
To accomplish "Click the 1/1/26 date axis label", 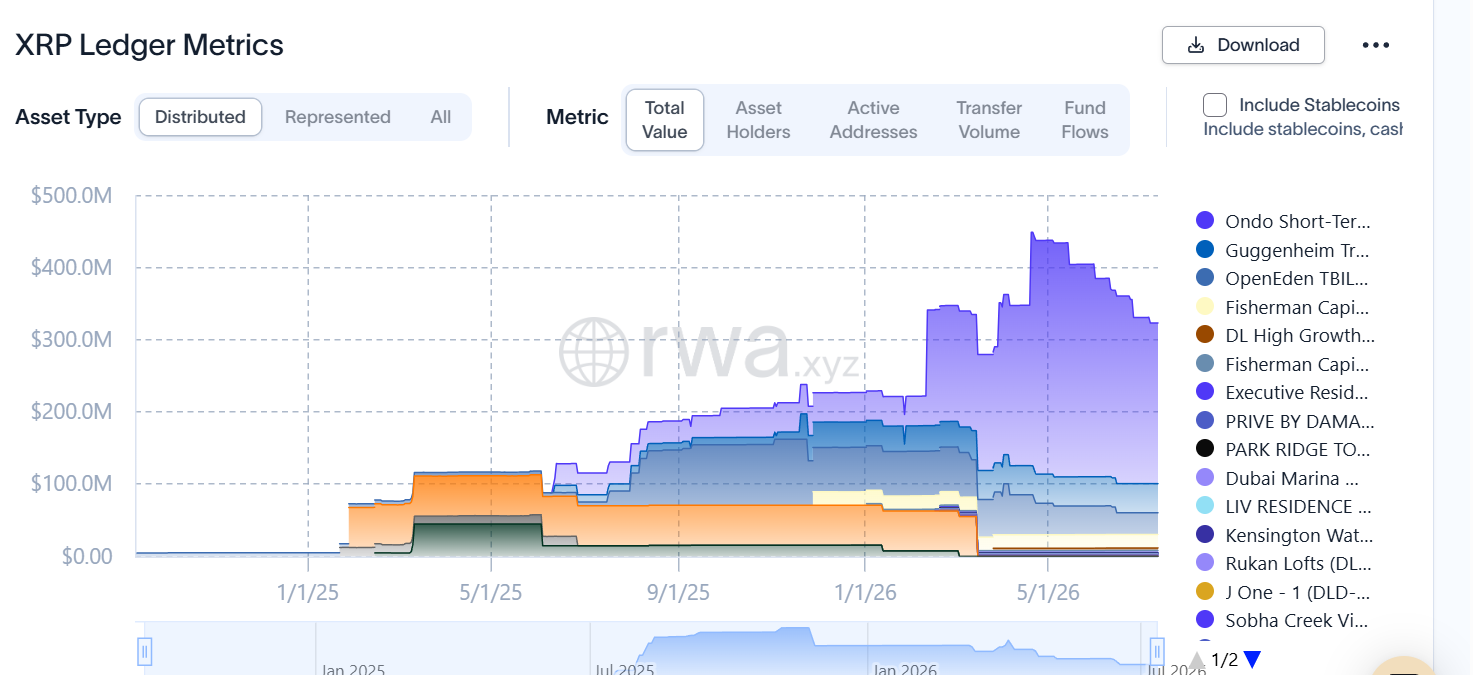I will click(864, 593).
